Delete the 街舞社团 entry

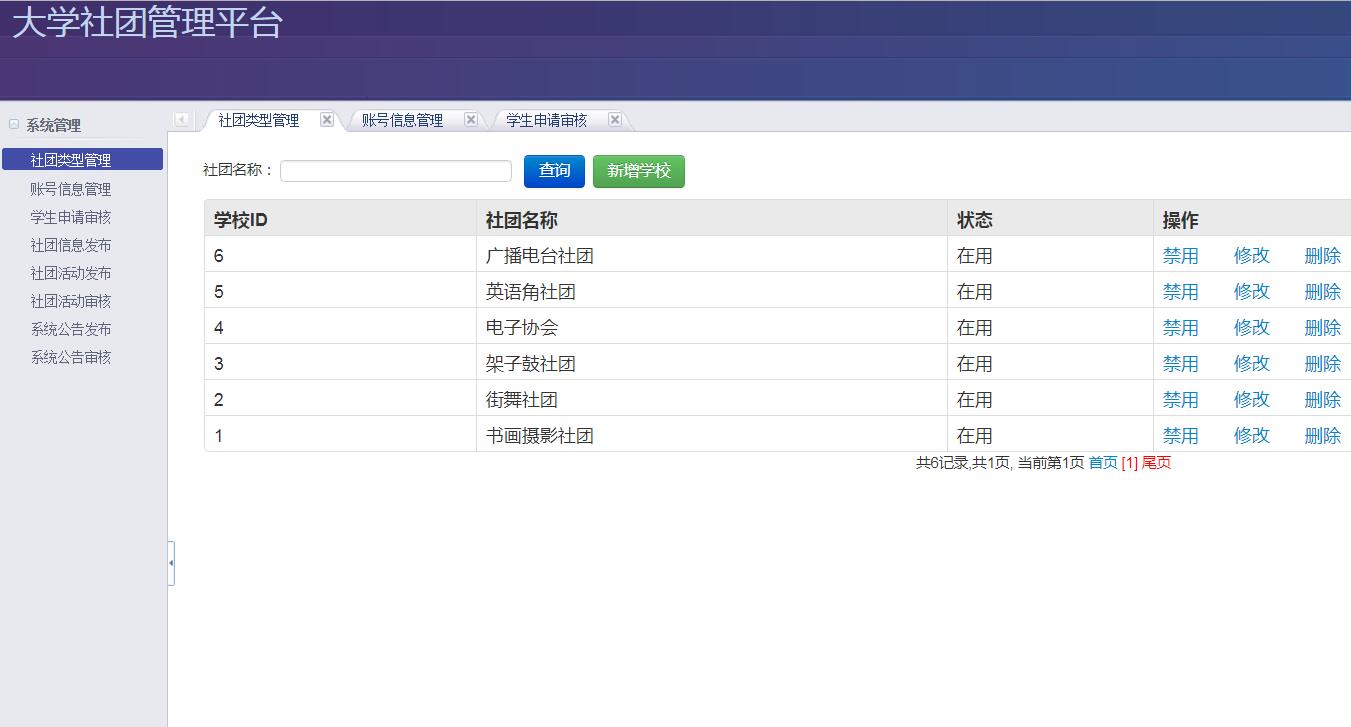click(1322, 400)
